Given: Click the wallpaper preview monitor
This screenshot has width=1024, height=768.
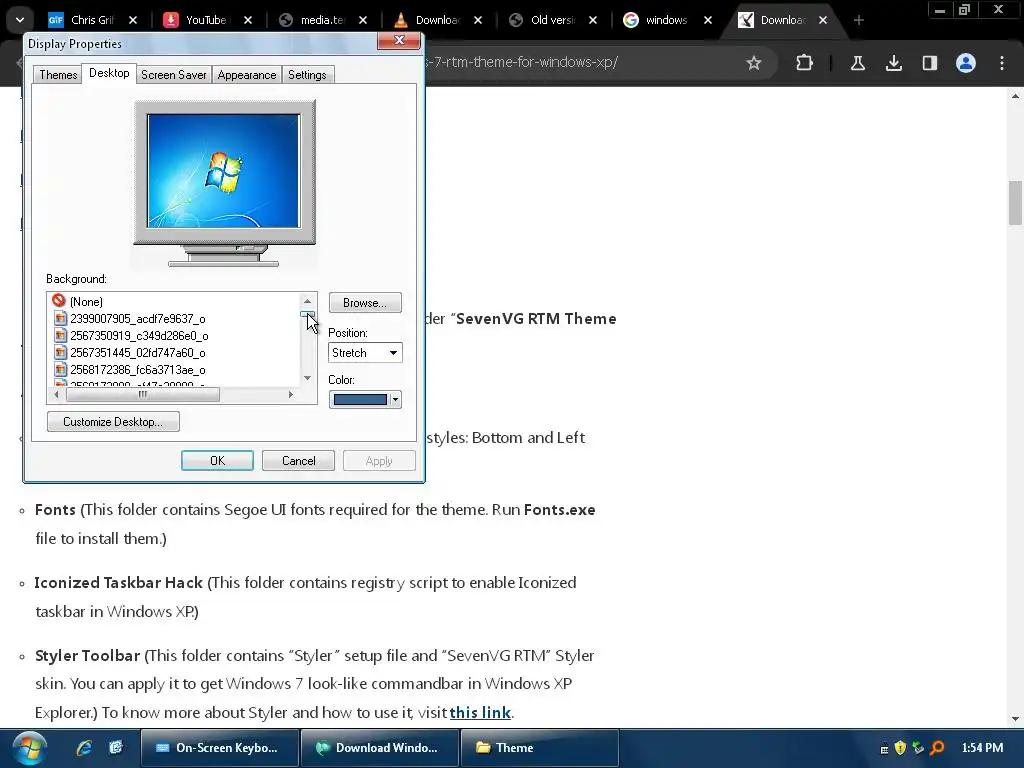Looking at the screenshot, I should pyautogui.click(x=225, y=183).
